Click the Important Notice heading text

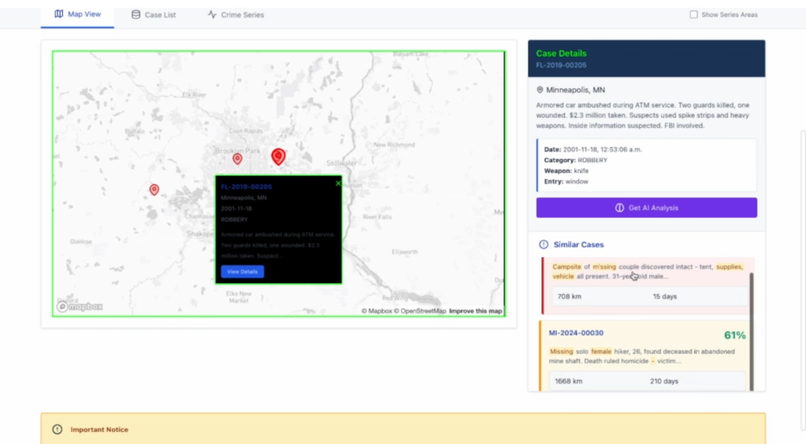click(x=99, y=430)
